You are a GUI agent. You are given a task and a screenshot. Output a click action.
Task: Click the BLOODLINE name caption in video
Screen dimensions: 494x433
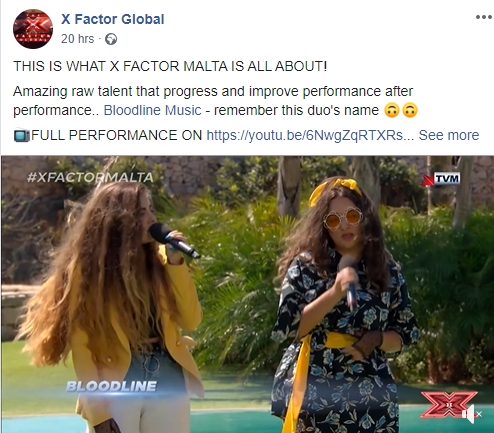[x=111, y=386]
